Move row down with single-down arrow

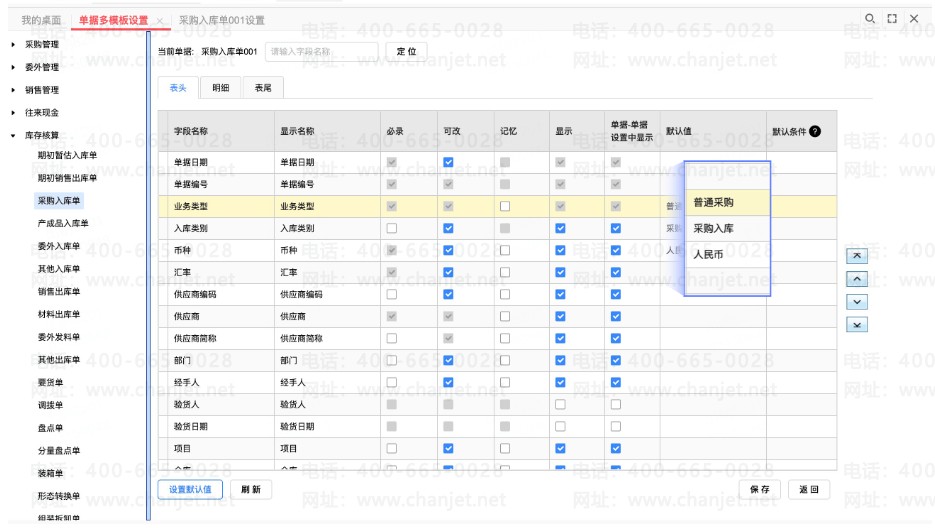[857, 302]
